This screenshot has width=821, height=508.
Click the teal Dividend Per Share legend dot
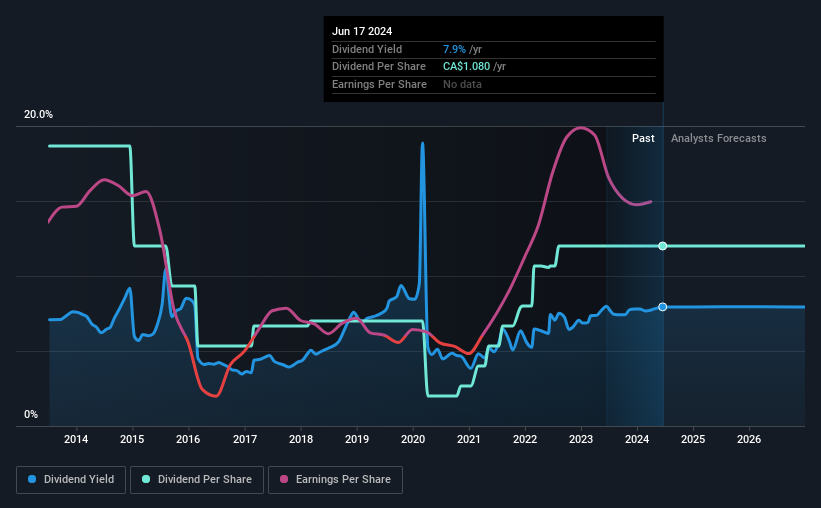[x=146, y=479]
